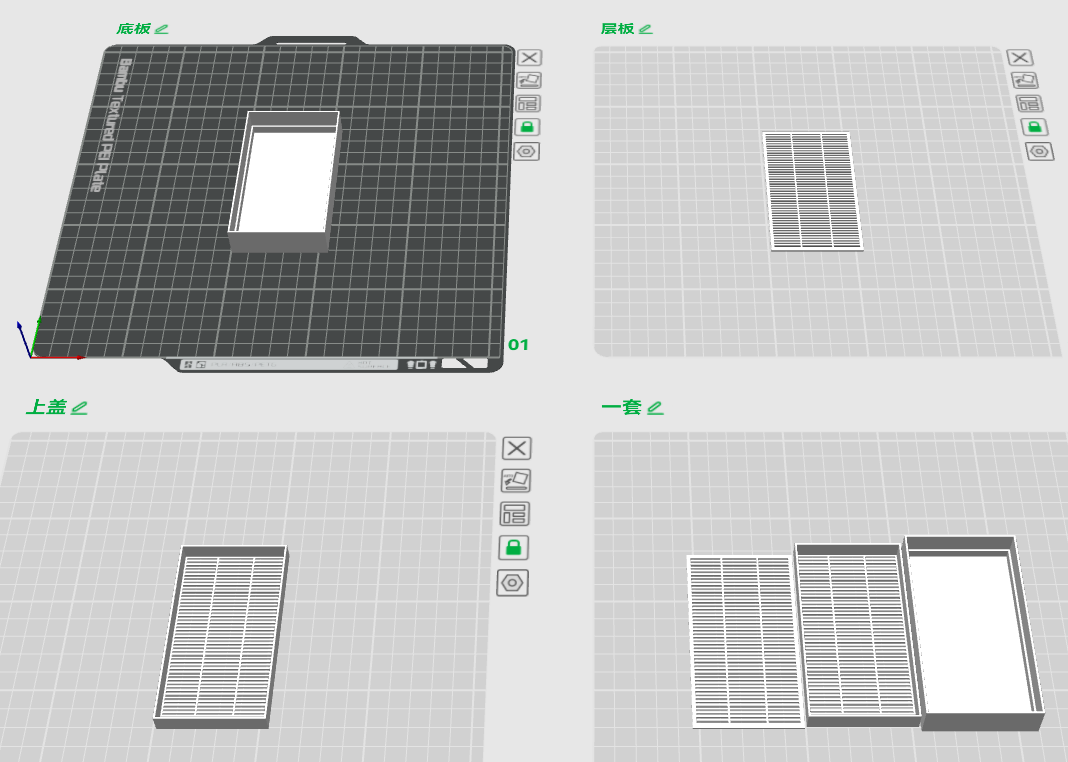The image size is (1068, 762).
Task: Select the 层板 plate name label
Action: pyautogui.click(x=618, y=29)
